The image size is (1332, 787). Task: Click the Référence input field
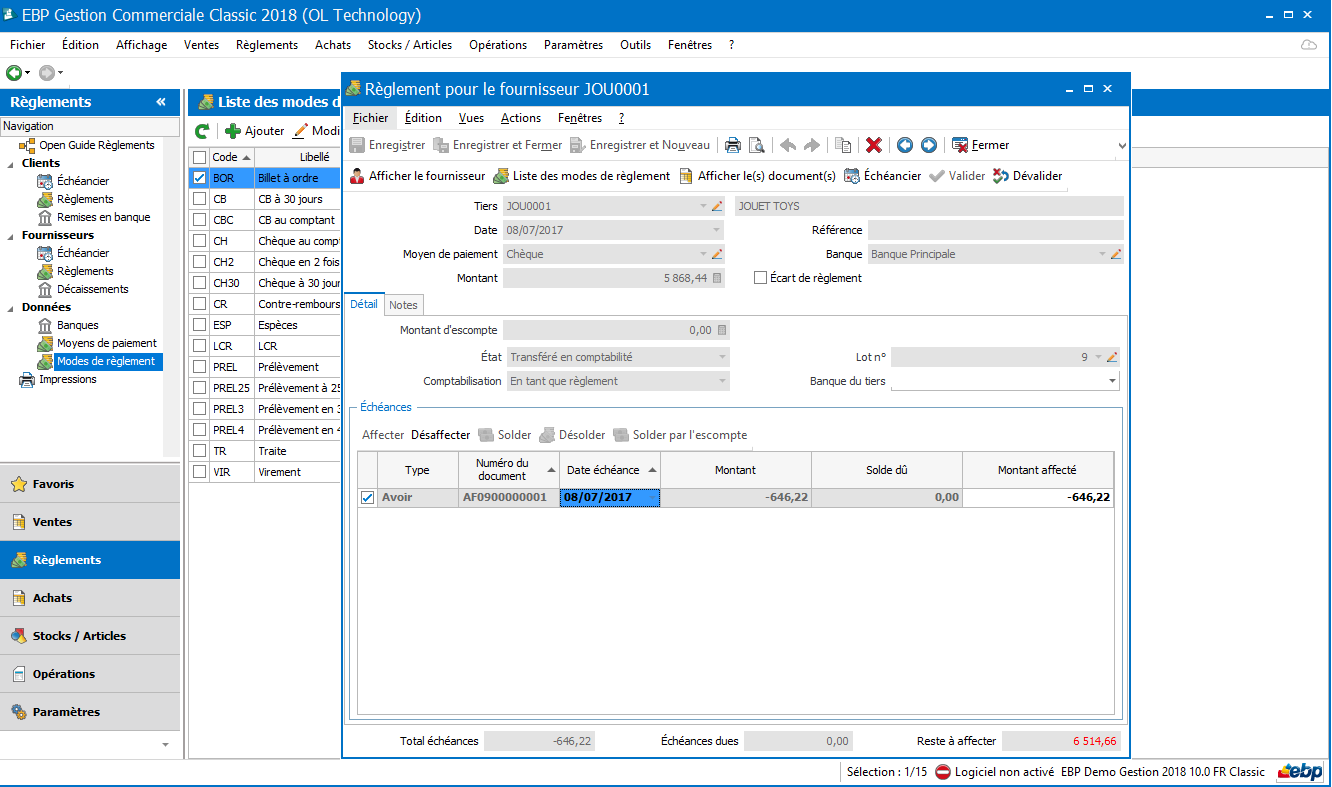(996, 229)
